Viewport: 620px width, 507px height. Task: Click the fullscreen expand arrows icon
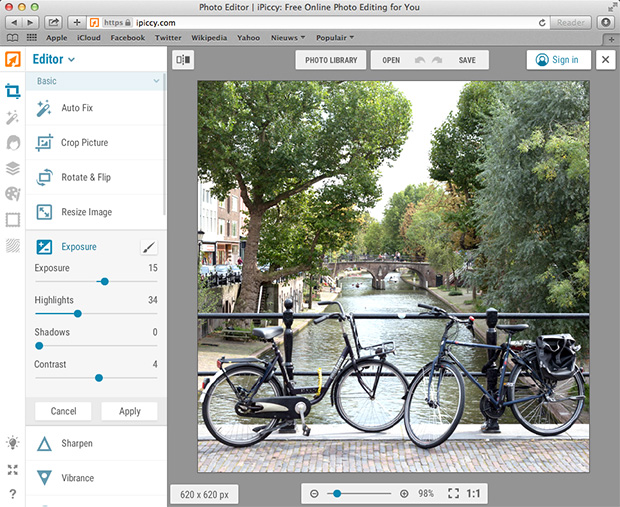pyautogui.click(x=13, y=469)
